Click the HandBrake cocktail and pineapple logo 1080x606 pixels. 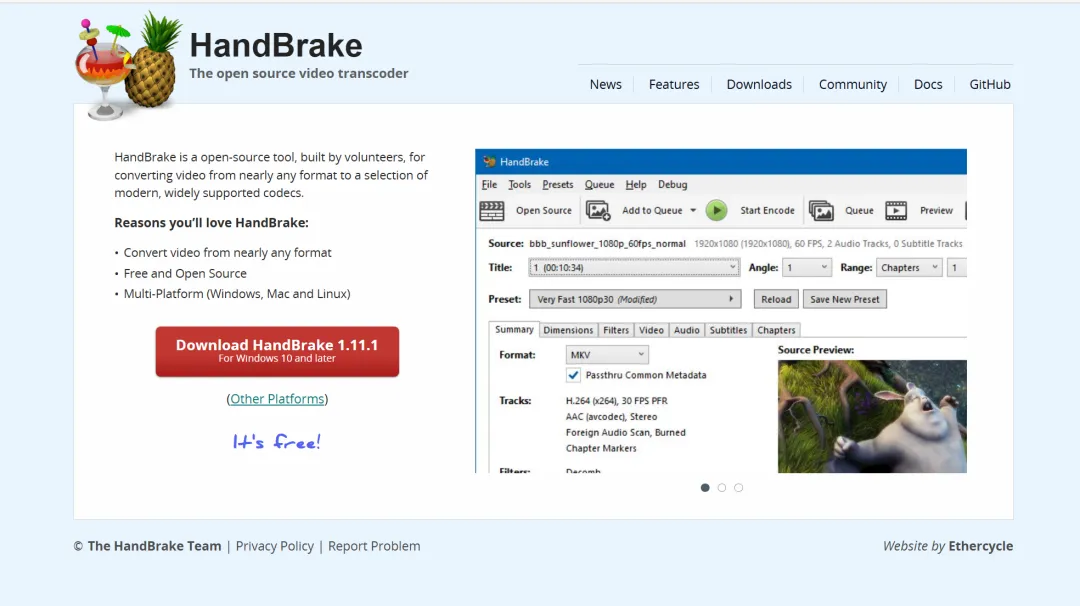128,66
